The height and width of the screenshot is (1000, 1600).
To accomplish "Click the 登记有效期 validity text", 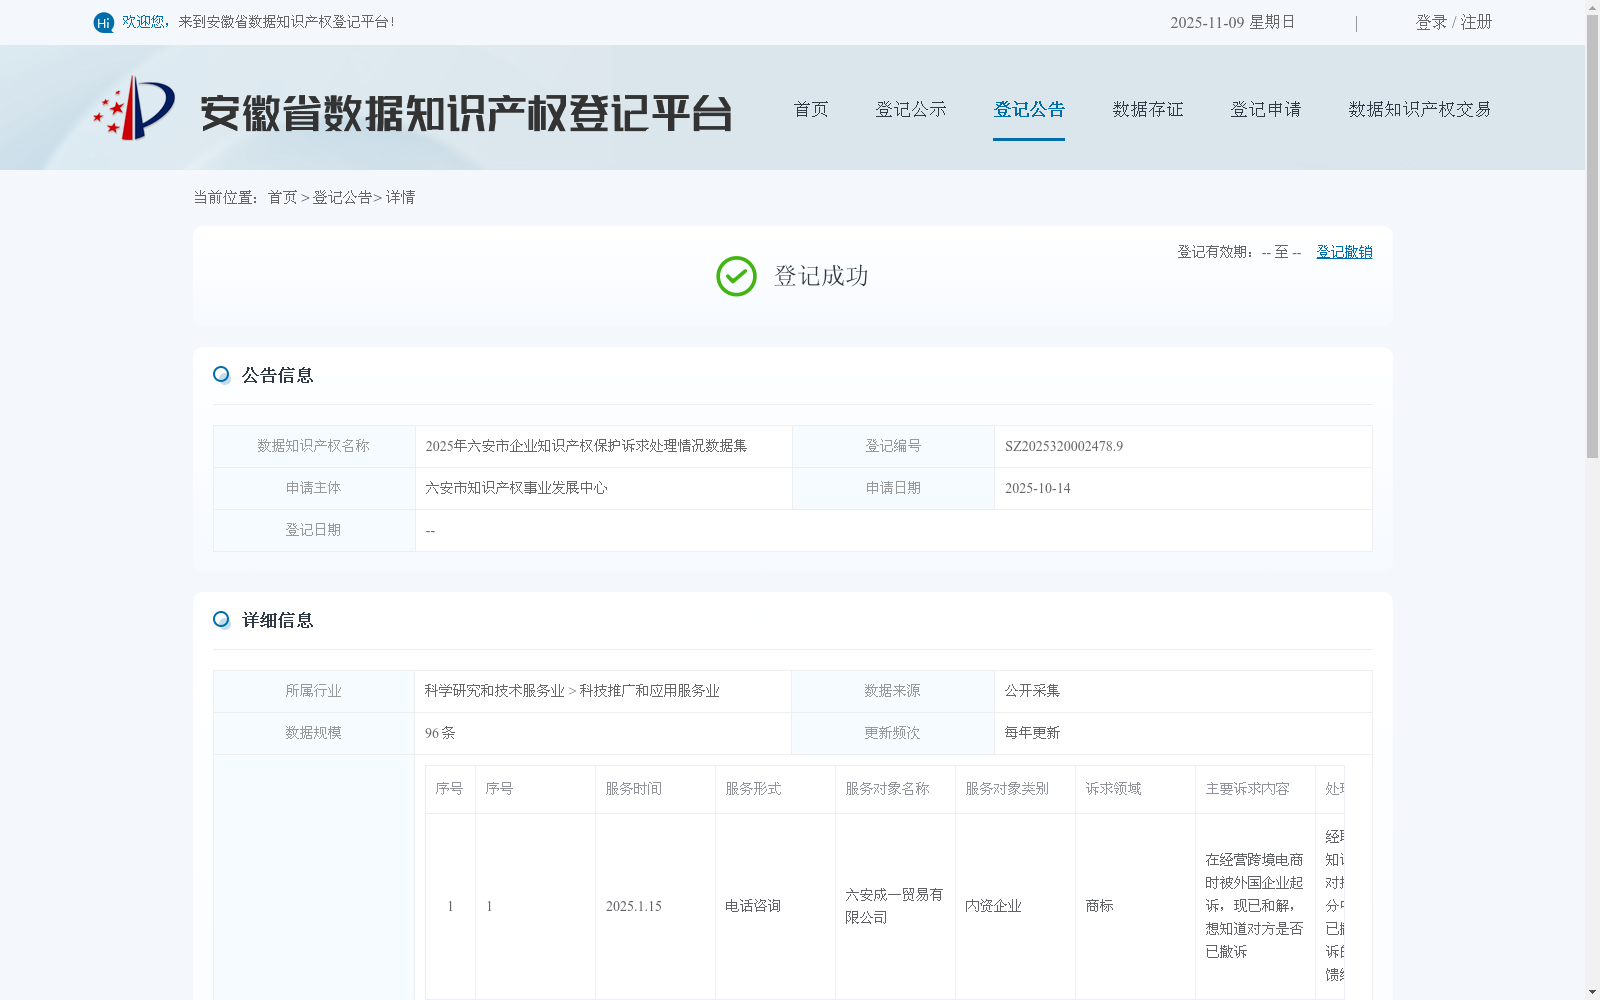I will pyautogui.click(x=1239, y=252).
